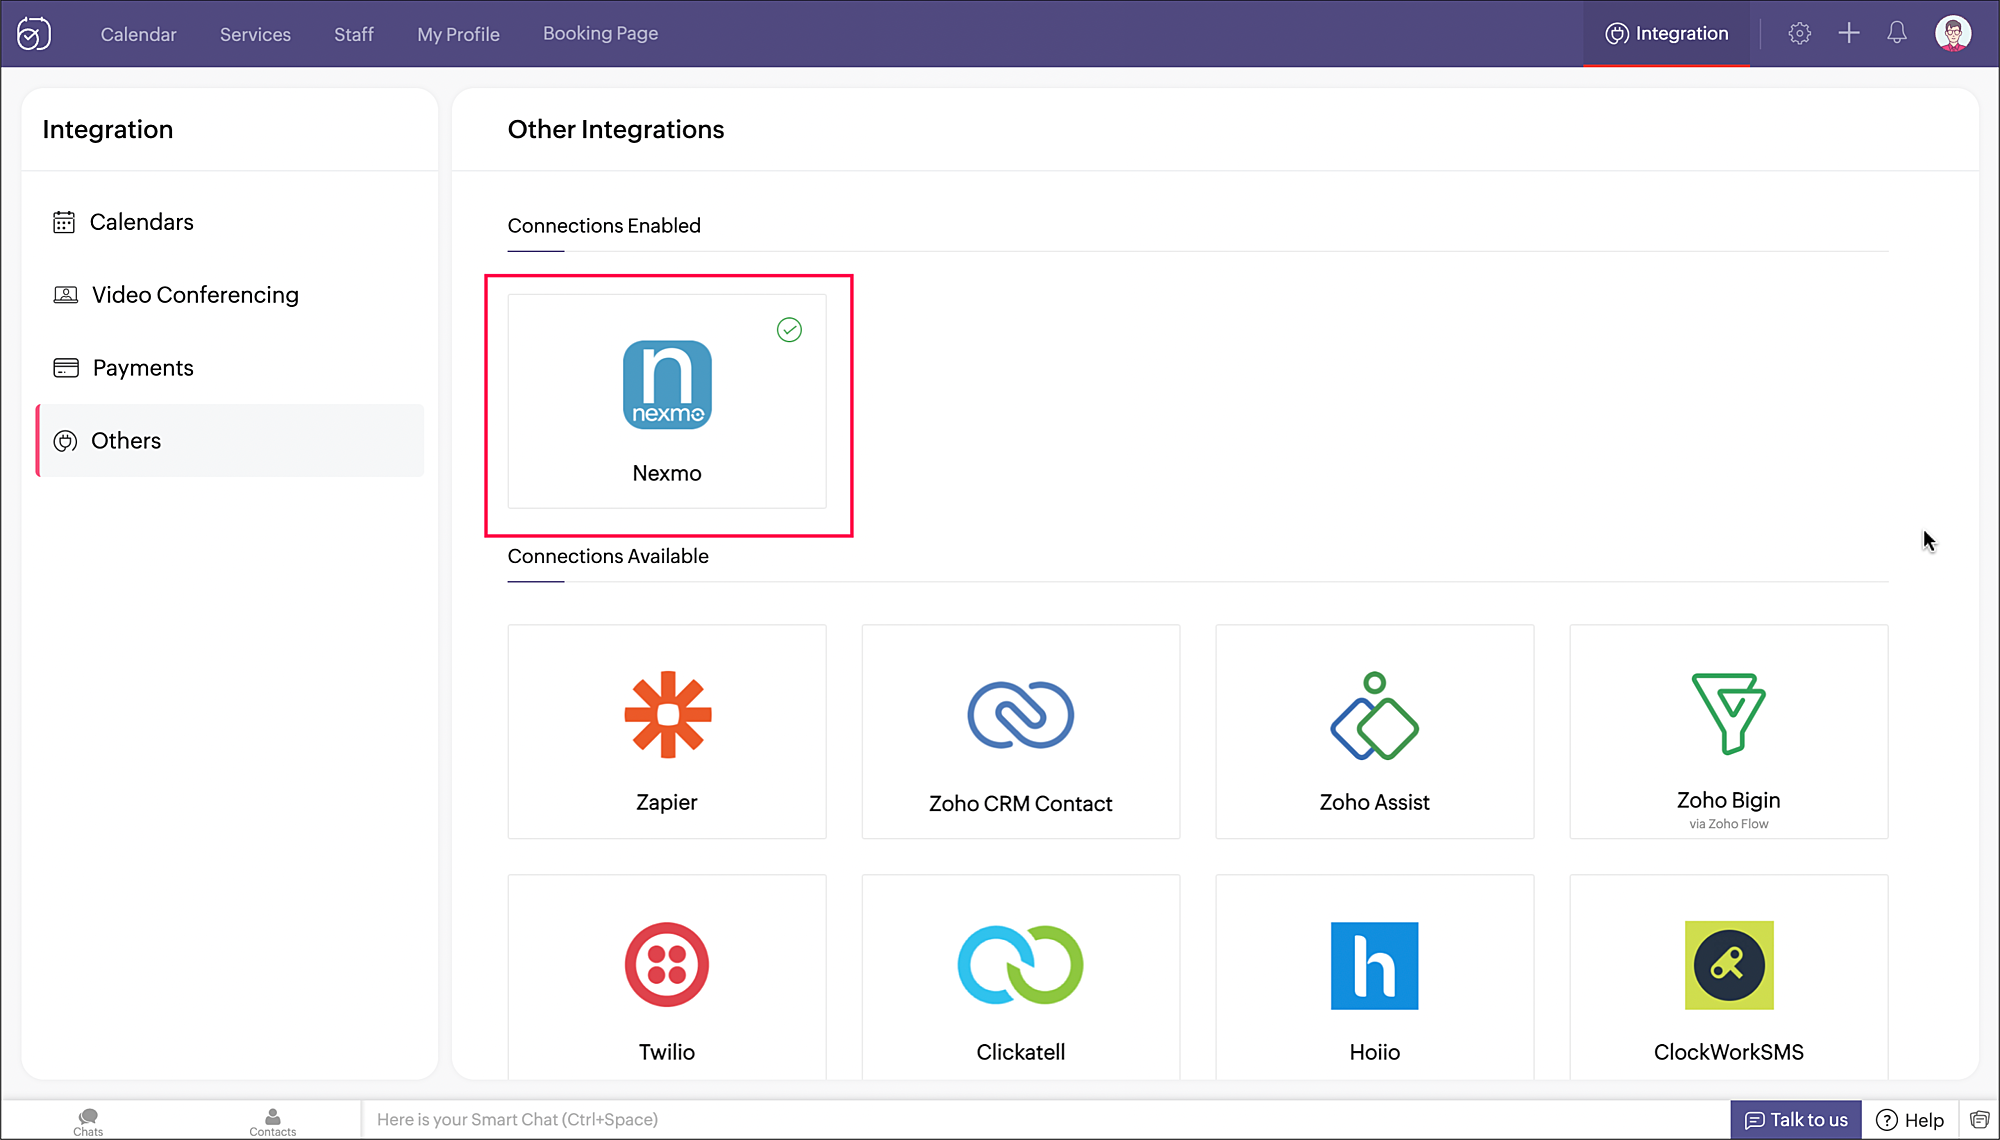Viewport: 2000px width, 1140px height.
Task: Open the Clickatell card label
Action: coord(1020,1052)
